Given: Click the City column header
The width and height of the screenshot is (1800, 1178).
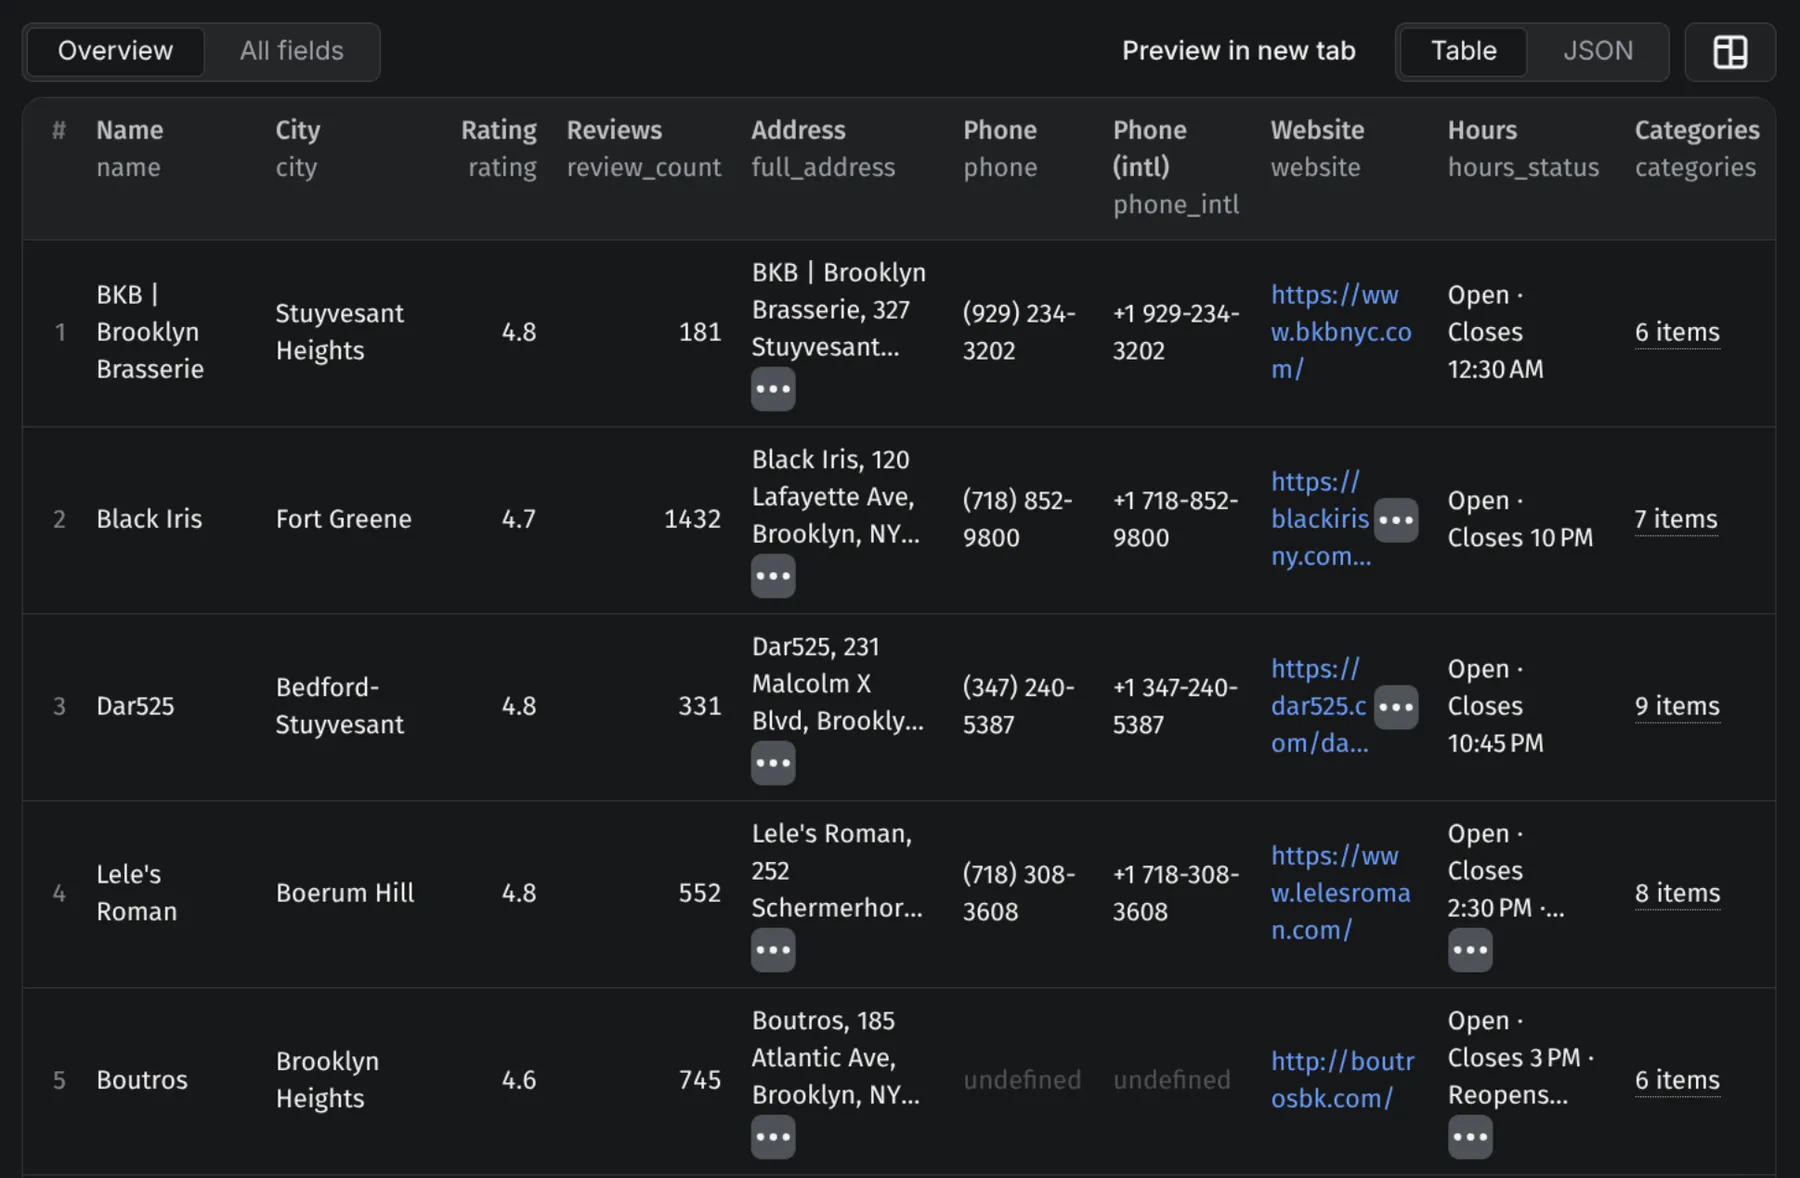Looking at the screenshot, I should tap(298, 148).
